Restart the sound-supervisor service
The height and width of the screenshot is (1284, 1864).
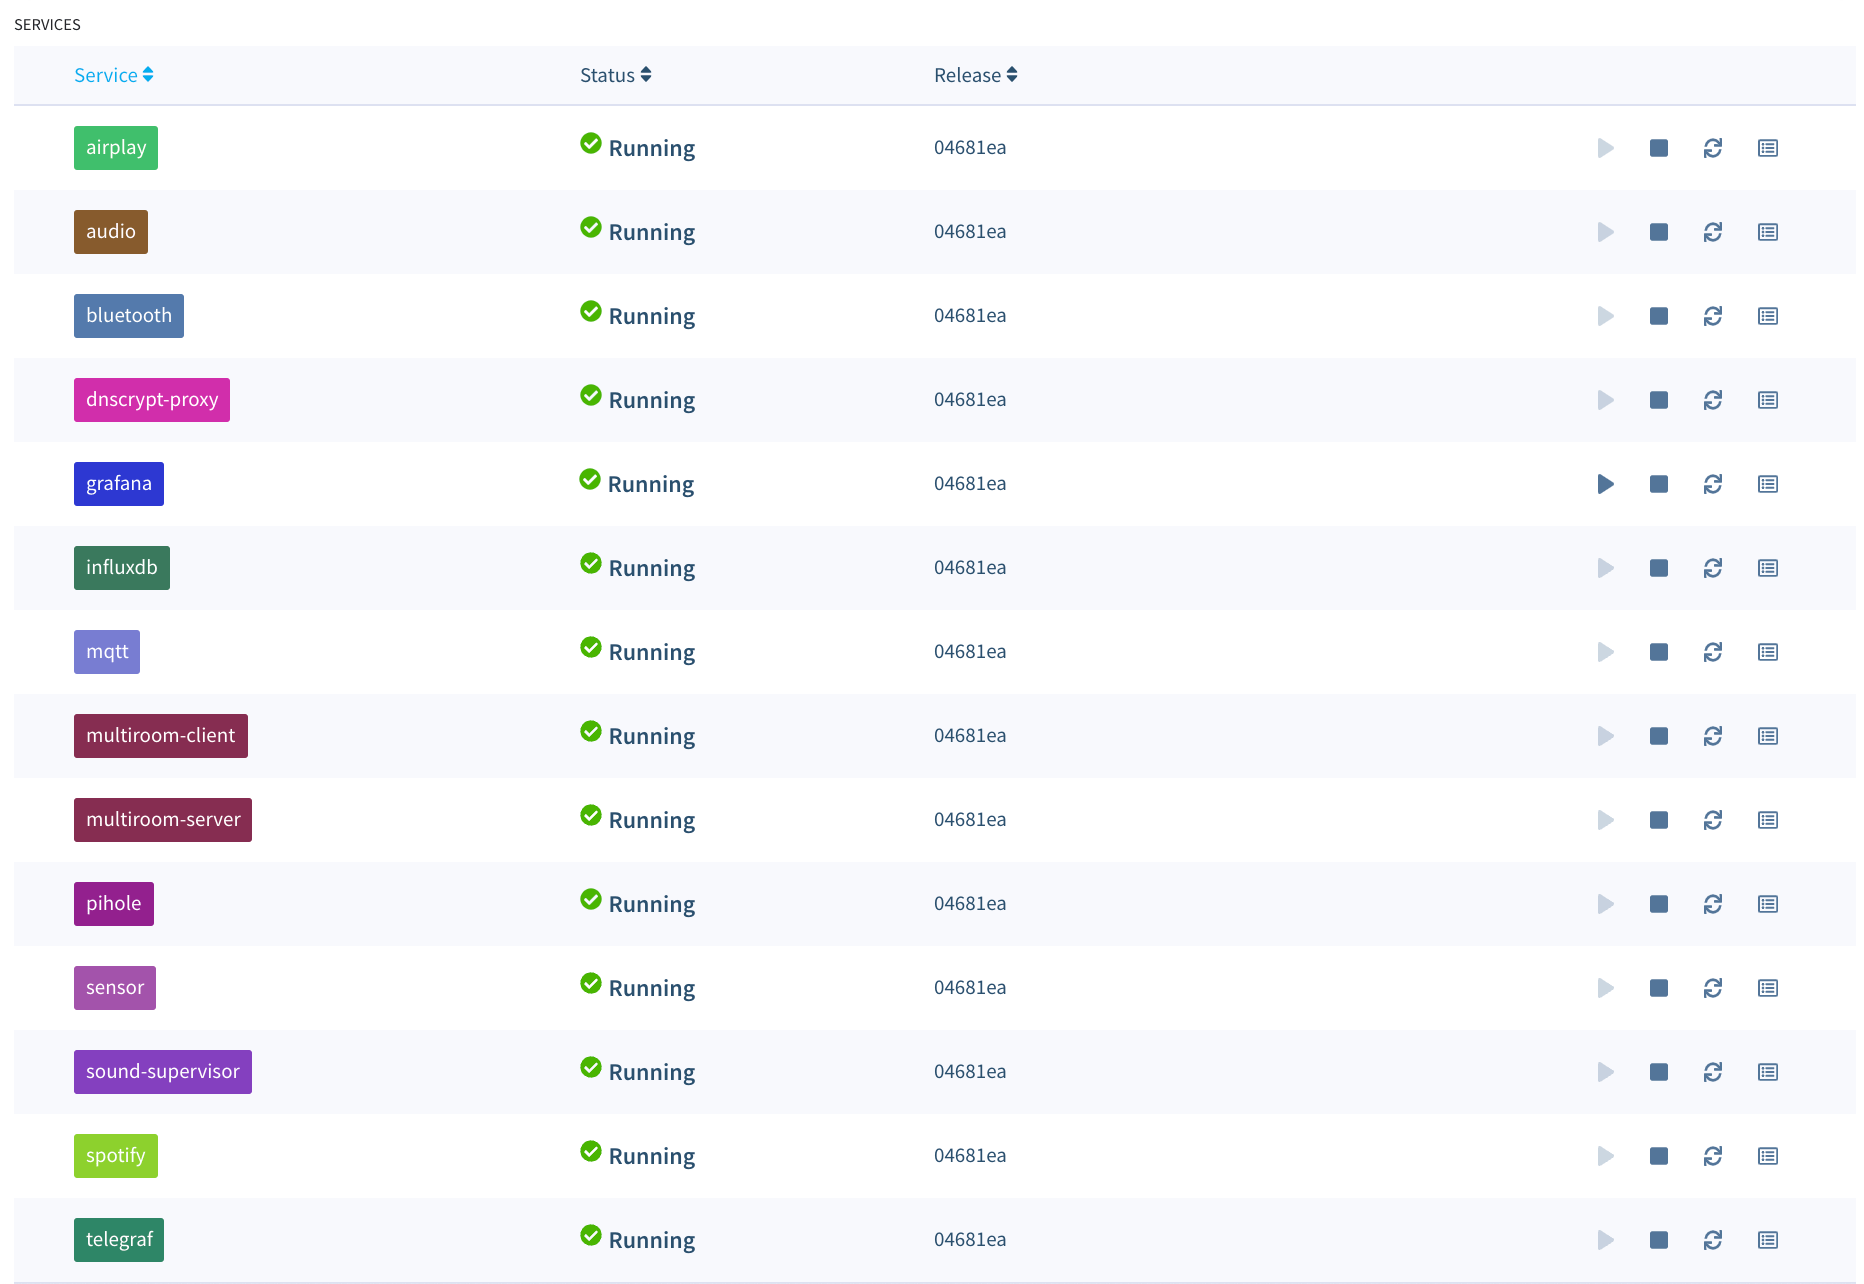pyautogui.click(x=1712, y=1072)
